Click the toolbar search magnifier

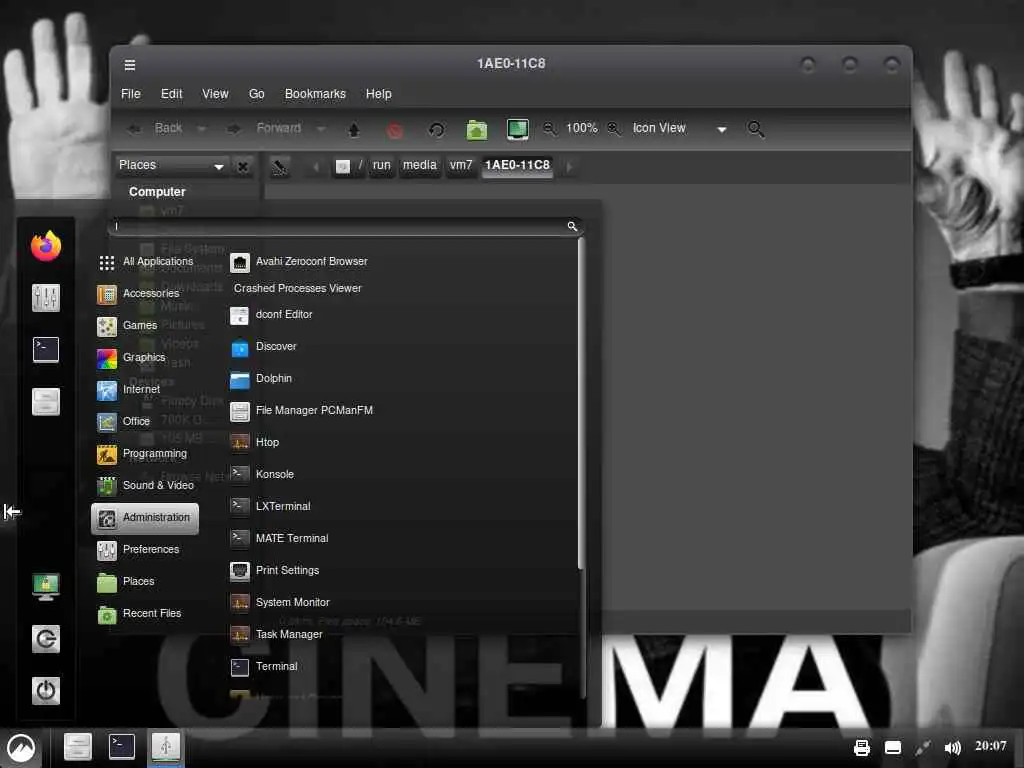[756, 129]
